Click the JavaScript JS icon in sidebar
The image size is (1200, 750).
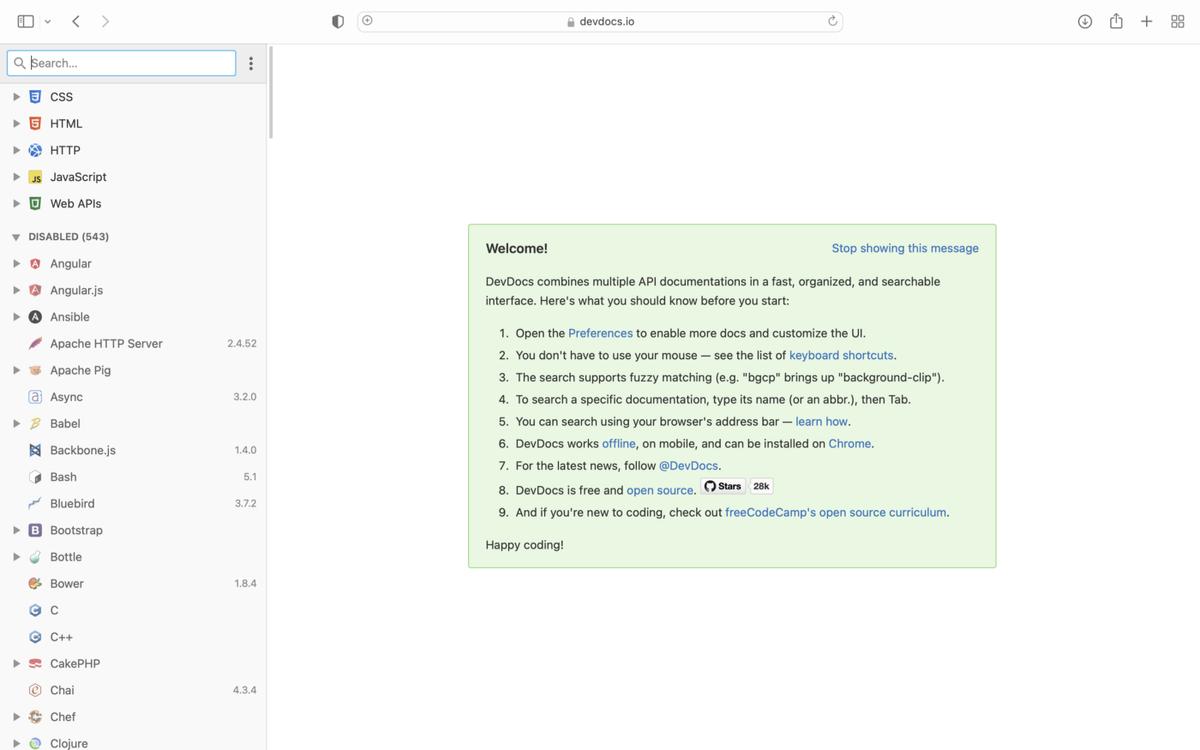point(35,177)
